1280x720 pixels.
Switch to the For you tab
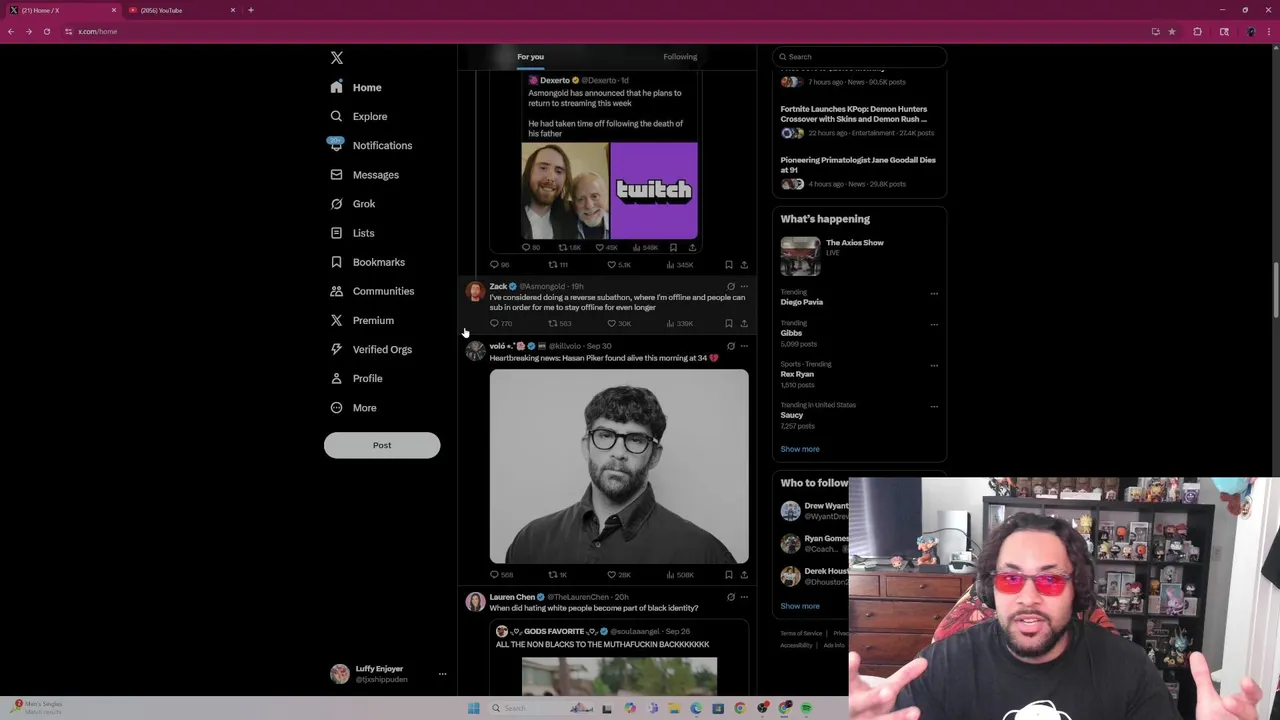pyautogui.click(x=530, y=57)
